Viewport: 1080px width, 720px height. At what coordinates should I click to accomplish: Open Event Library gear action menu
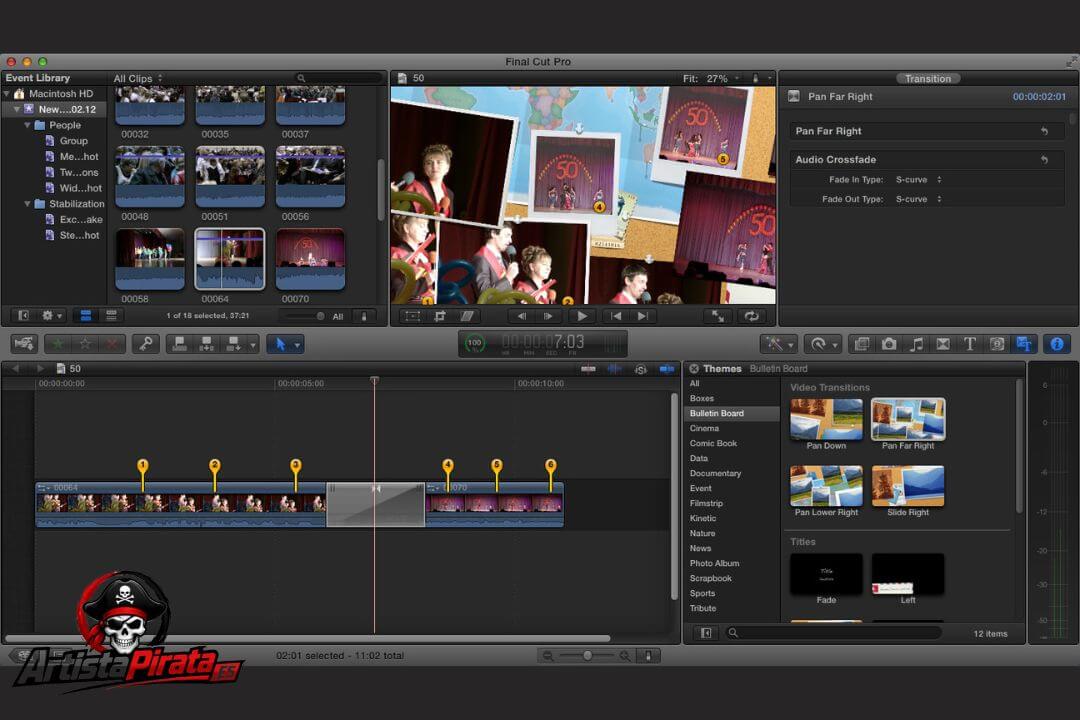click(52, 316)
